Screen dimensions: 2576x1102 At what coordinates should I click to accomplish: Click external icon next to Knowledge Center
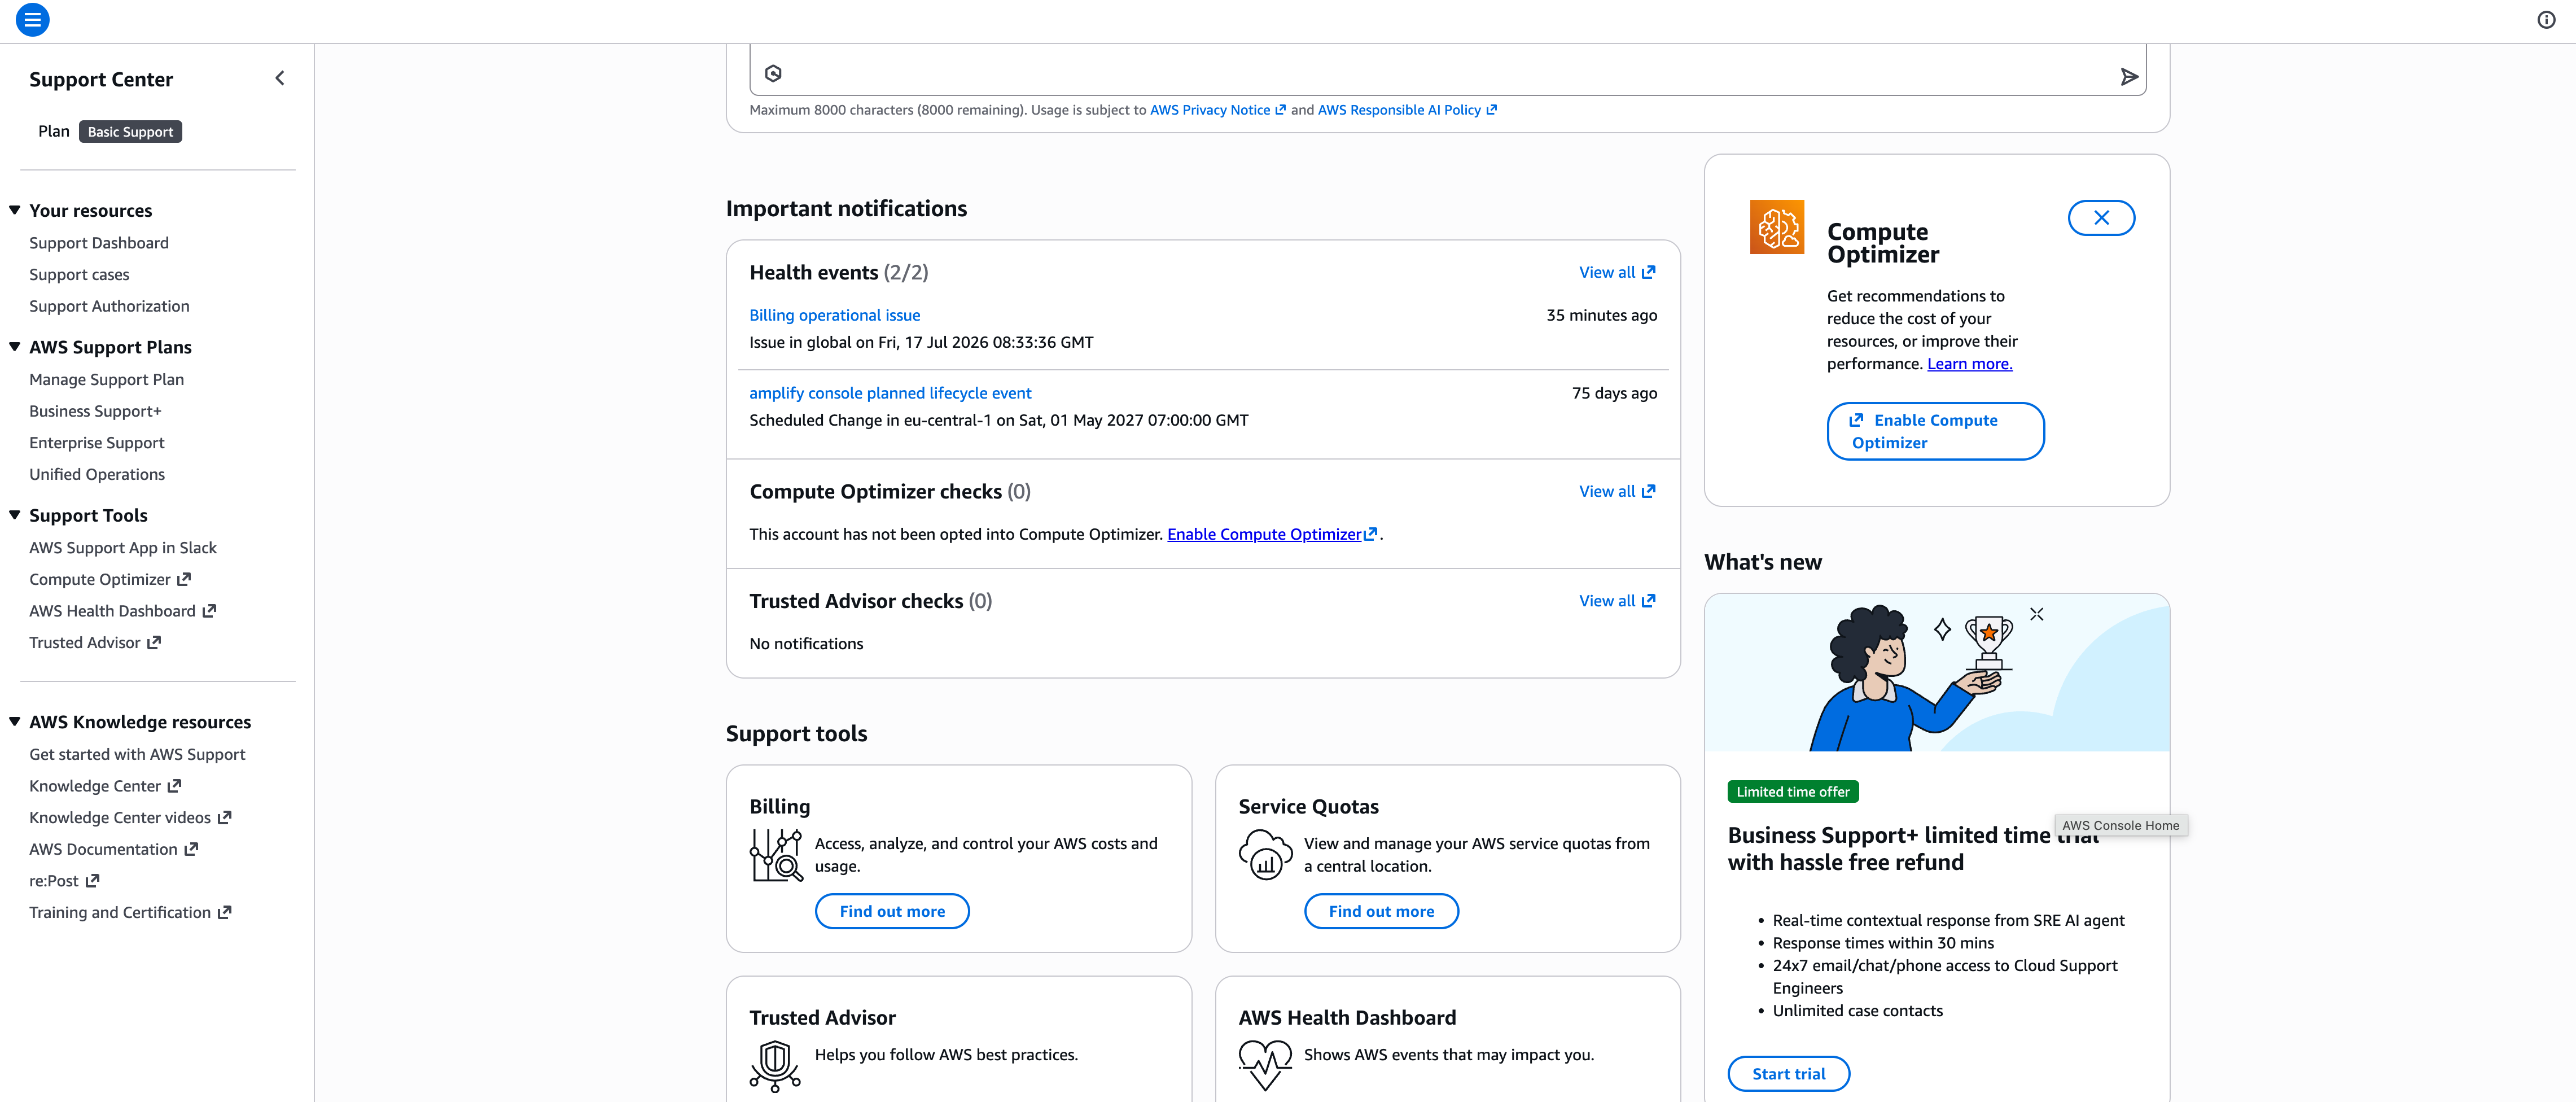(174, 786)
